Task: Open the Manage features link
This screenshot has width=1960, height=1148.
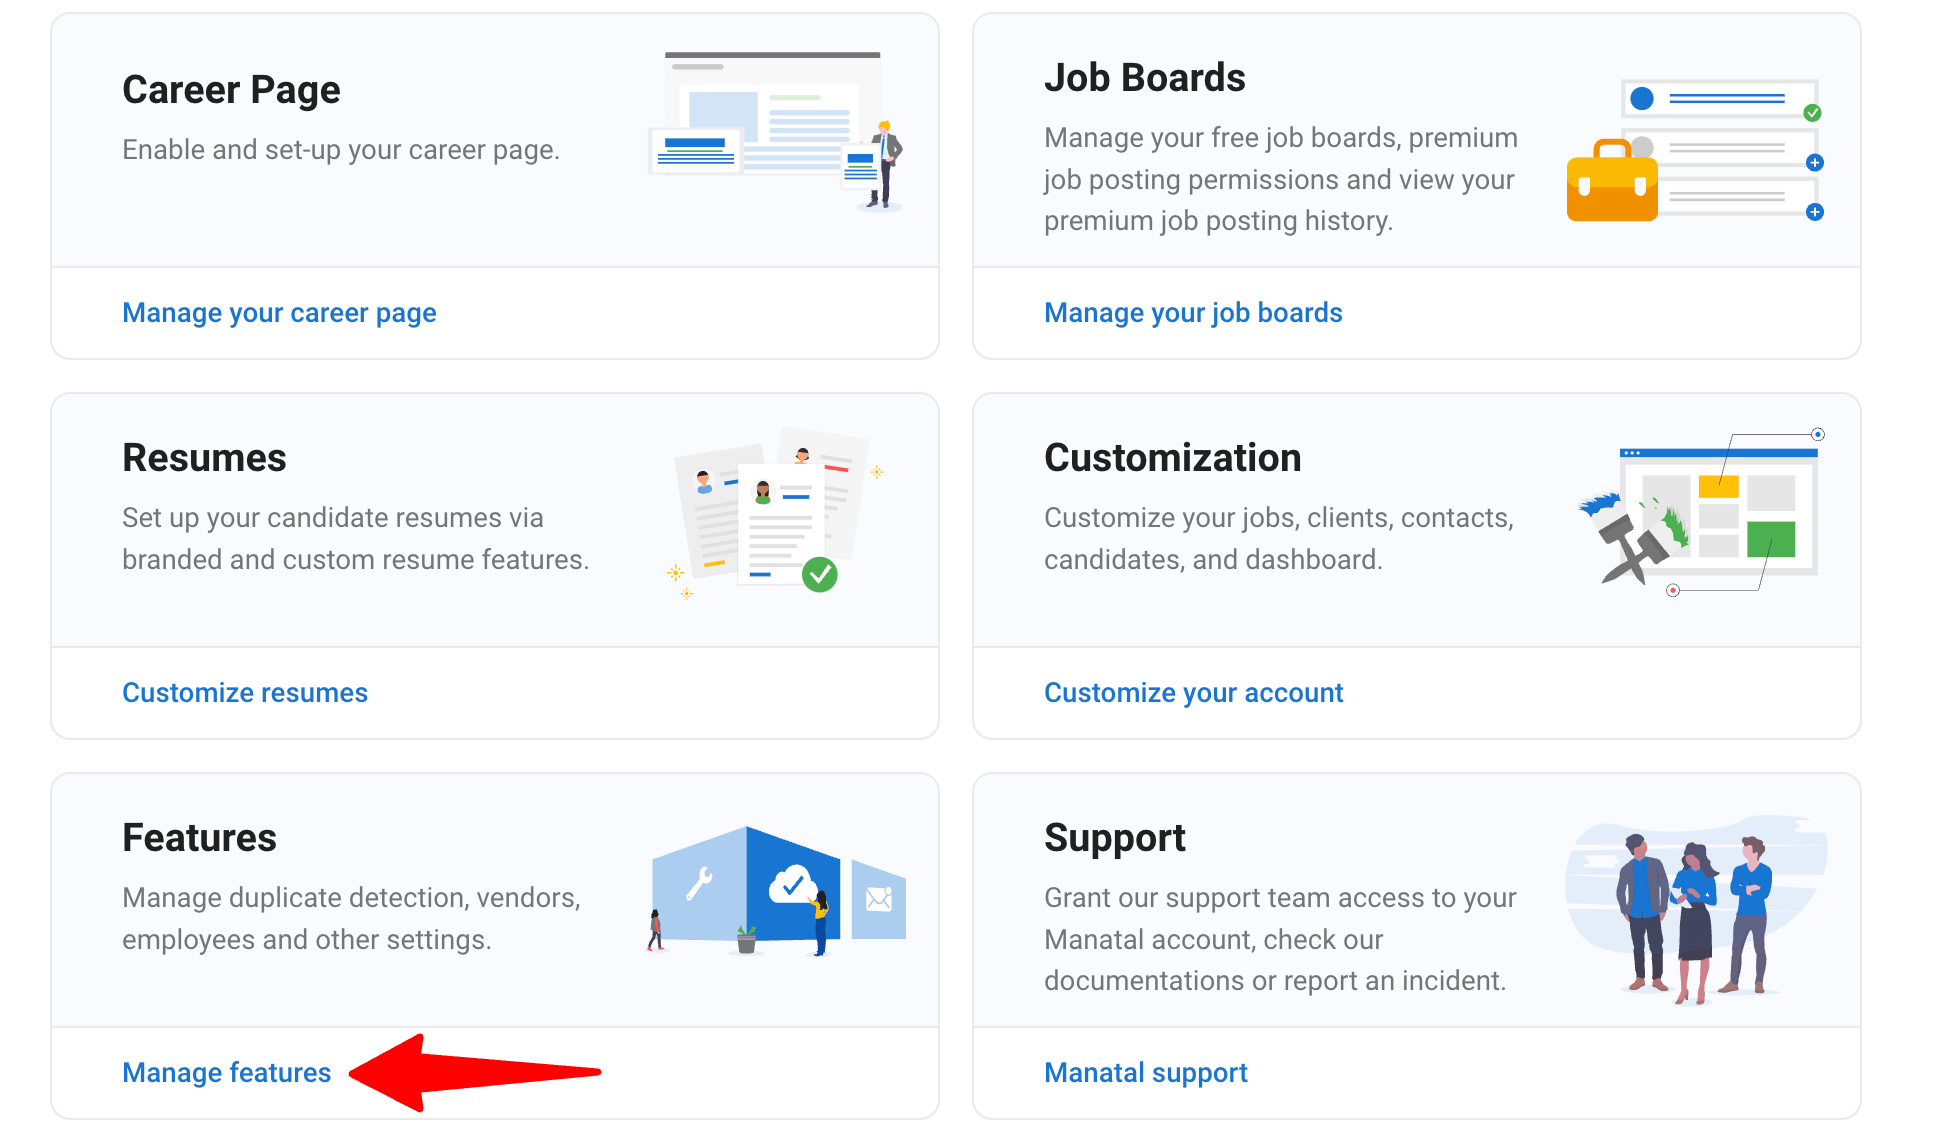Action: 226,1072
